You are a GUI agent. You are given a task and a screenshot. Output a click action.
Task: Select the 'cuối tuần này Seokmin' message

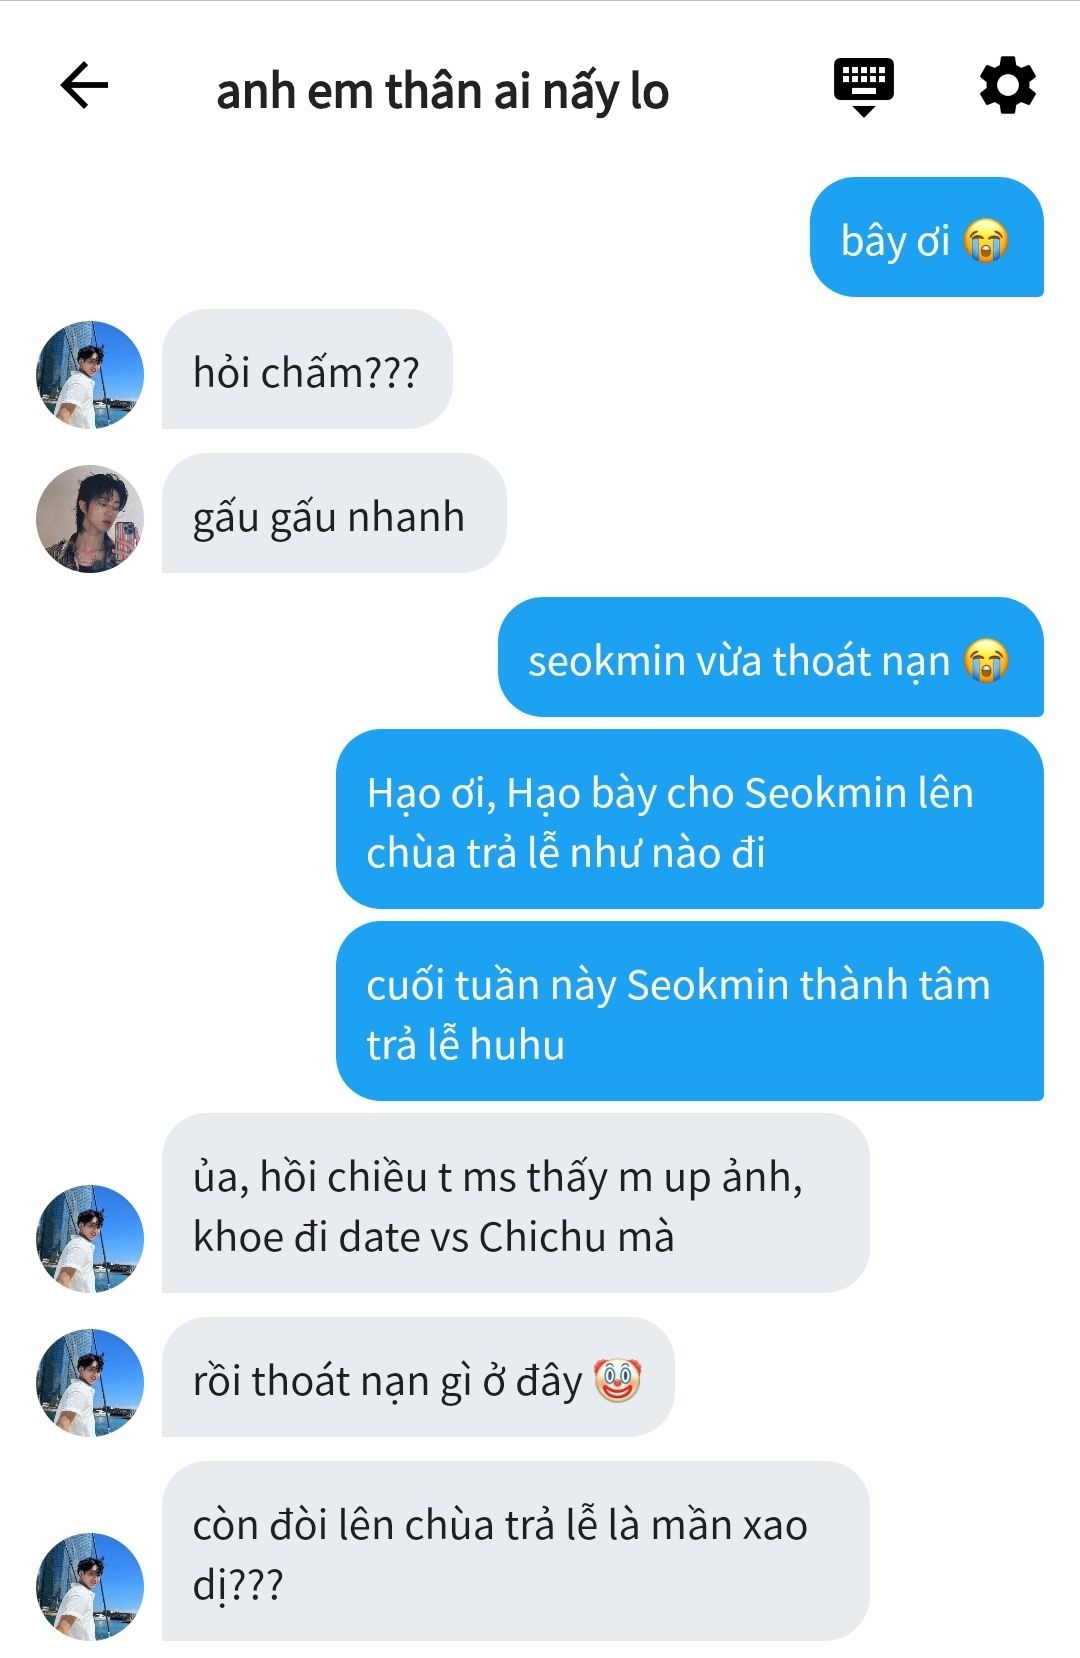[689, 1011]
